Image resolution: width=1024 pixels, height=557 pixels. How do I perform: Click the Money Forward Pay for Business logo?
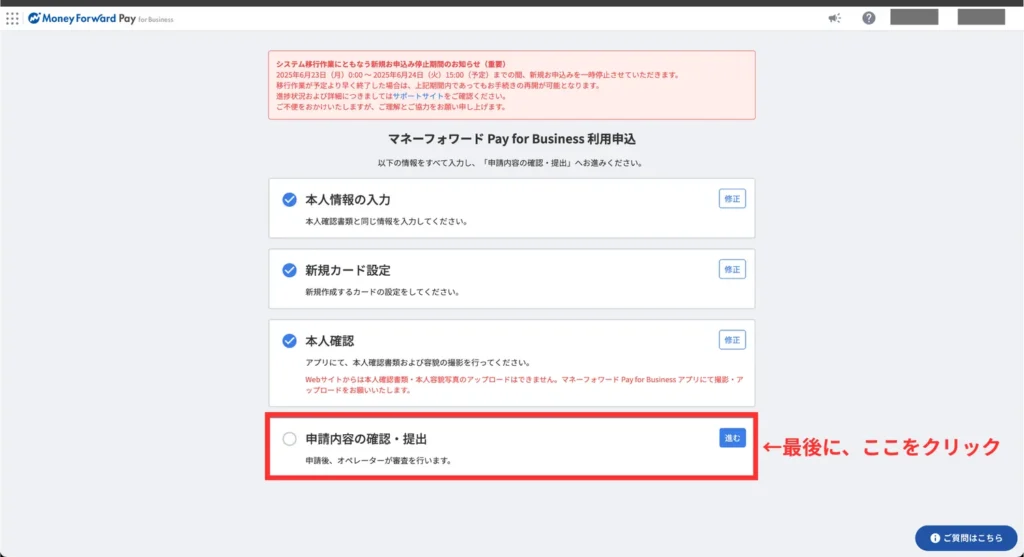(x=100, y=18)
